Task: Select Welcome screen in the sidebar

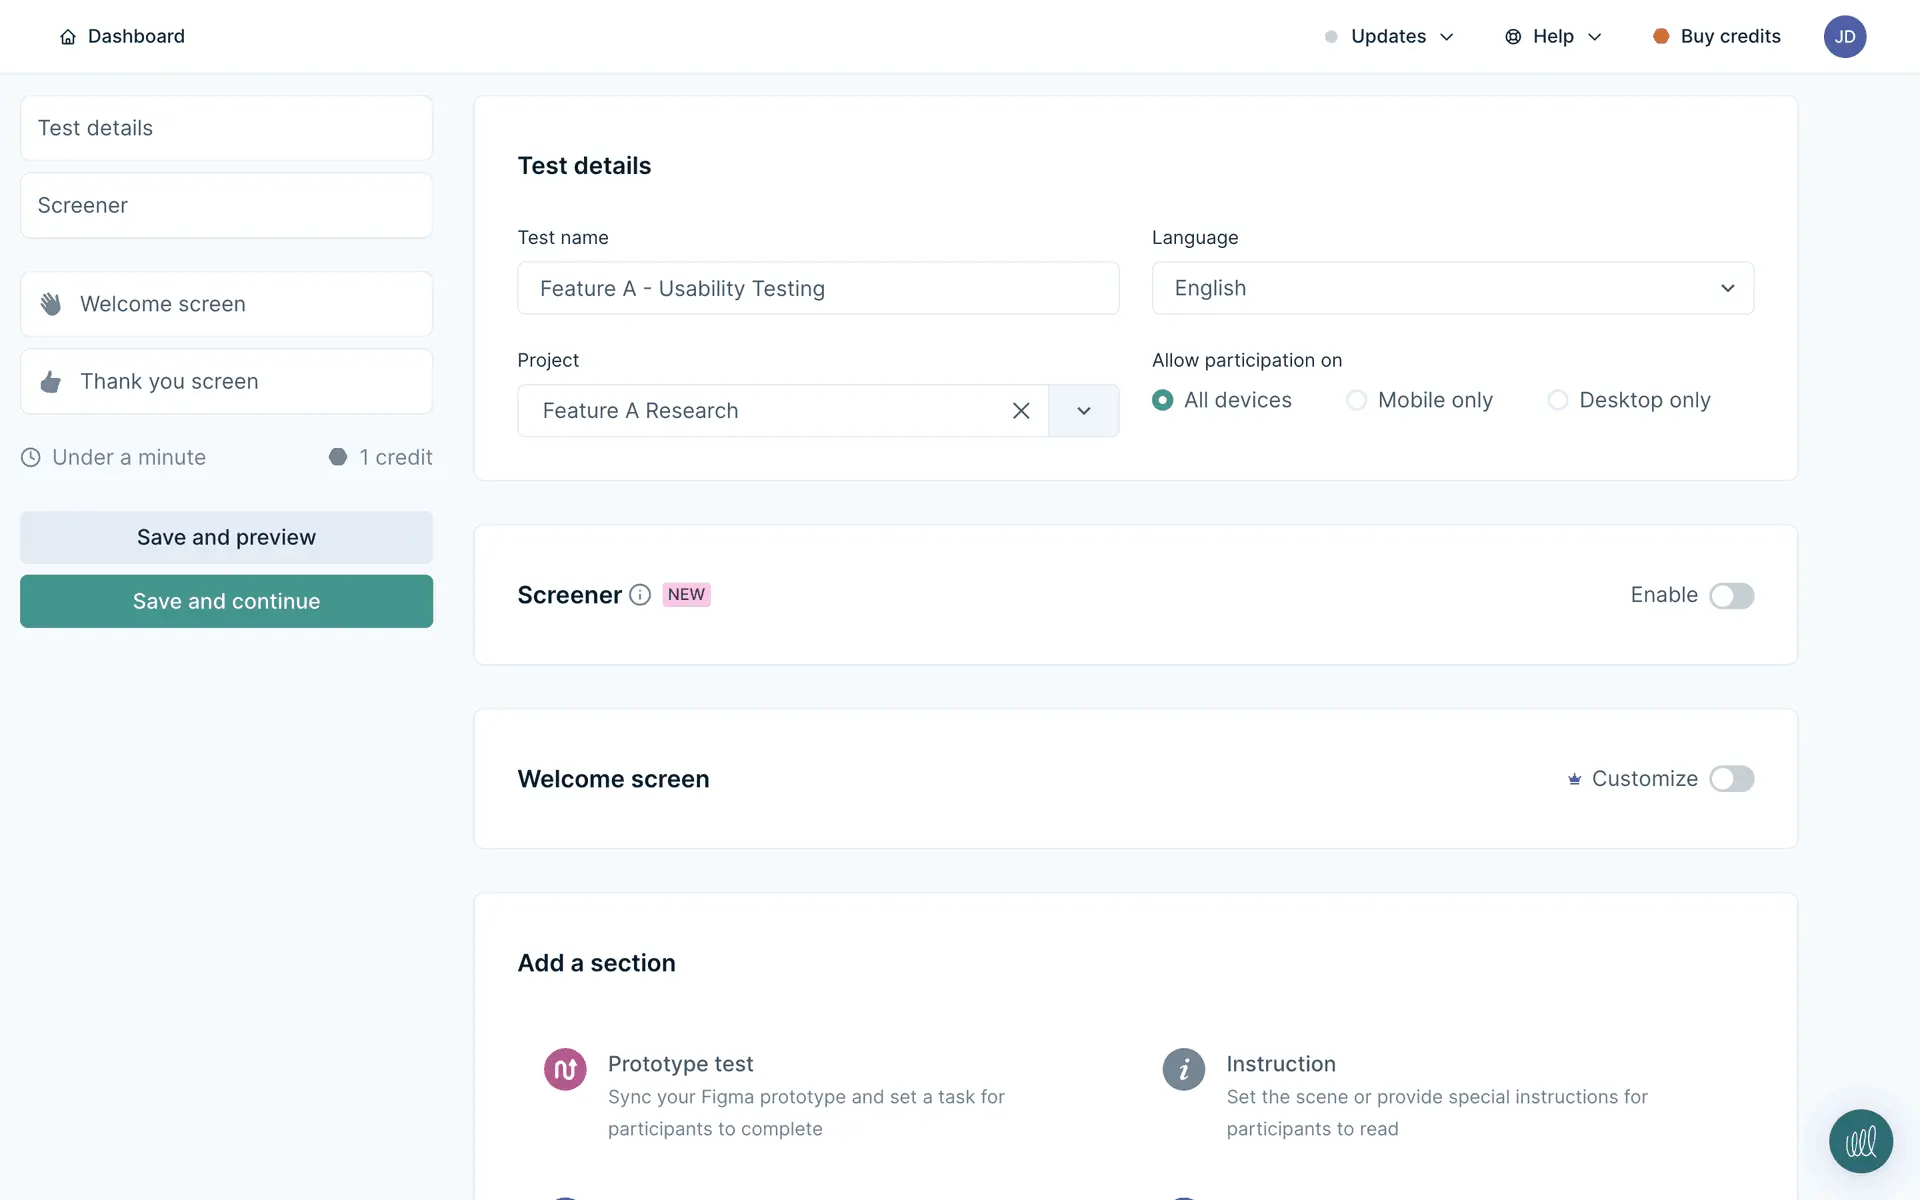Action: pos(226,304)
